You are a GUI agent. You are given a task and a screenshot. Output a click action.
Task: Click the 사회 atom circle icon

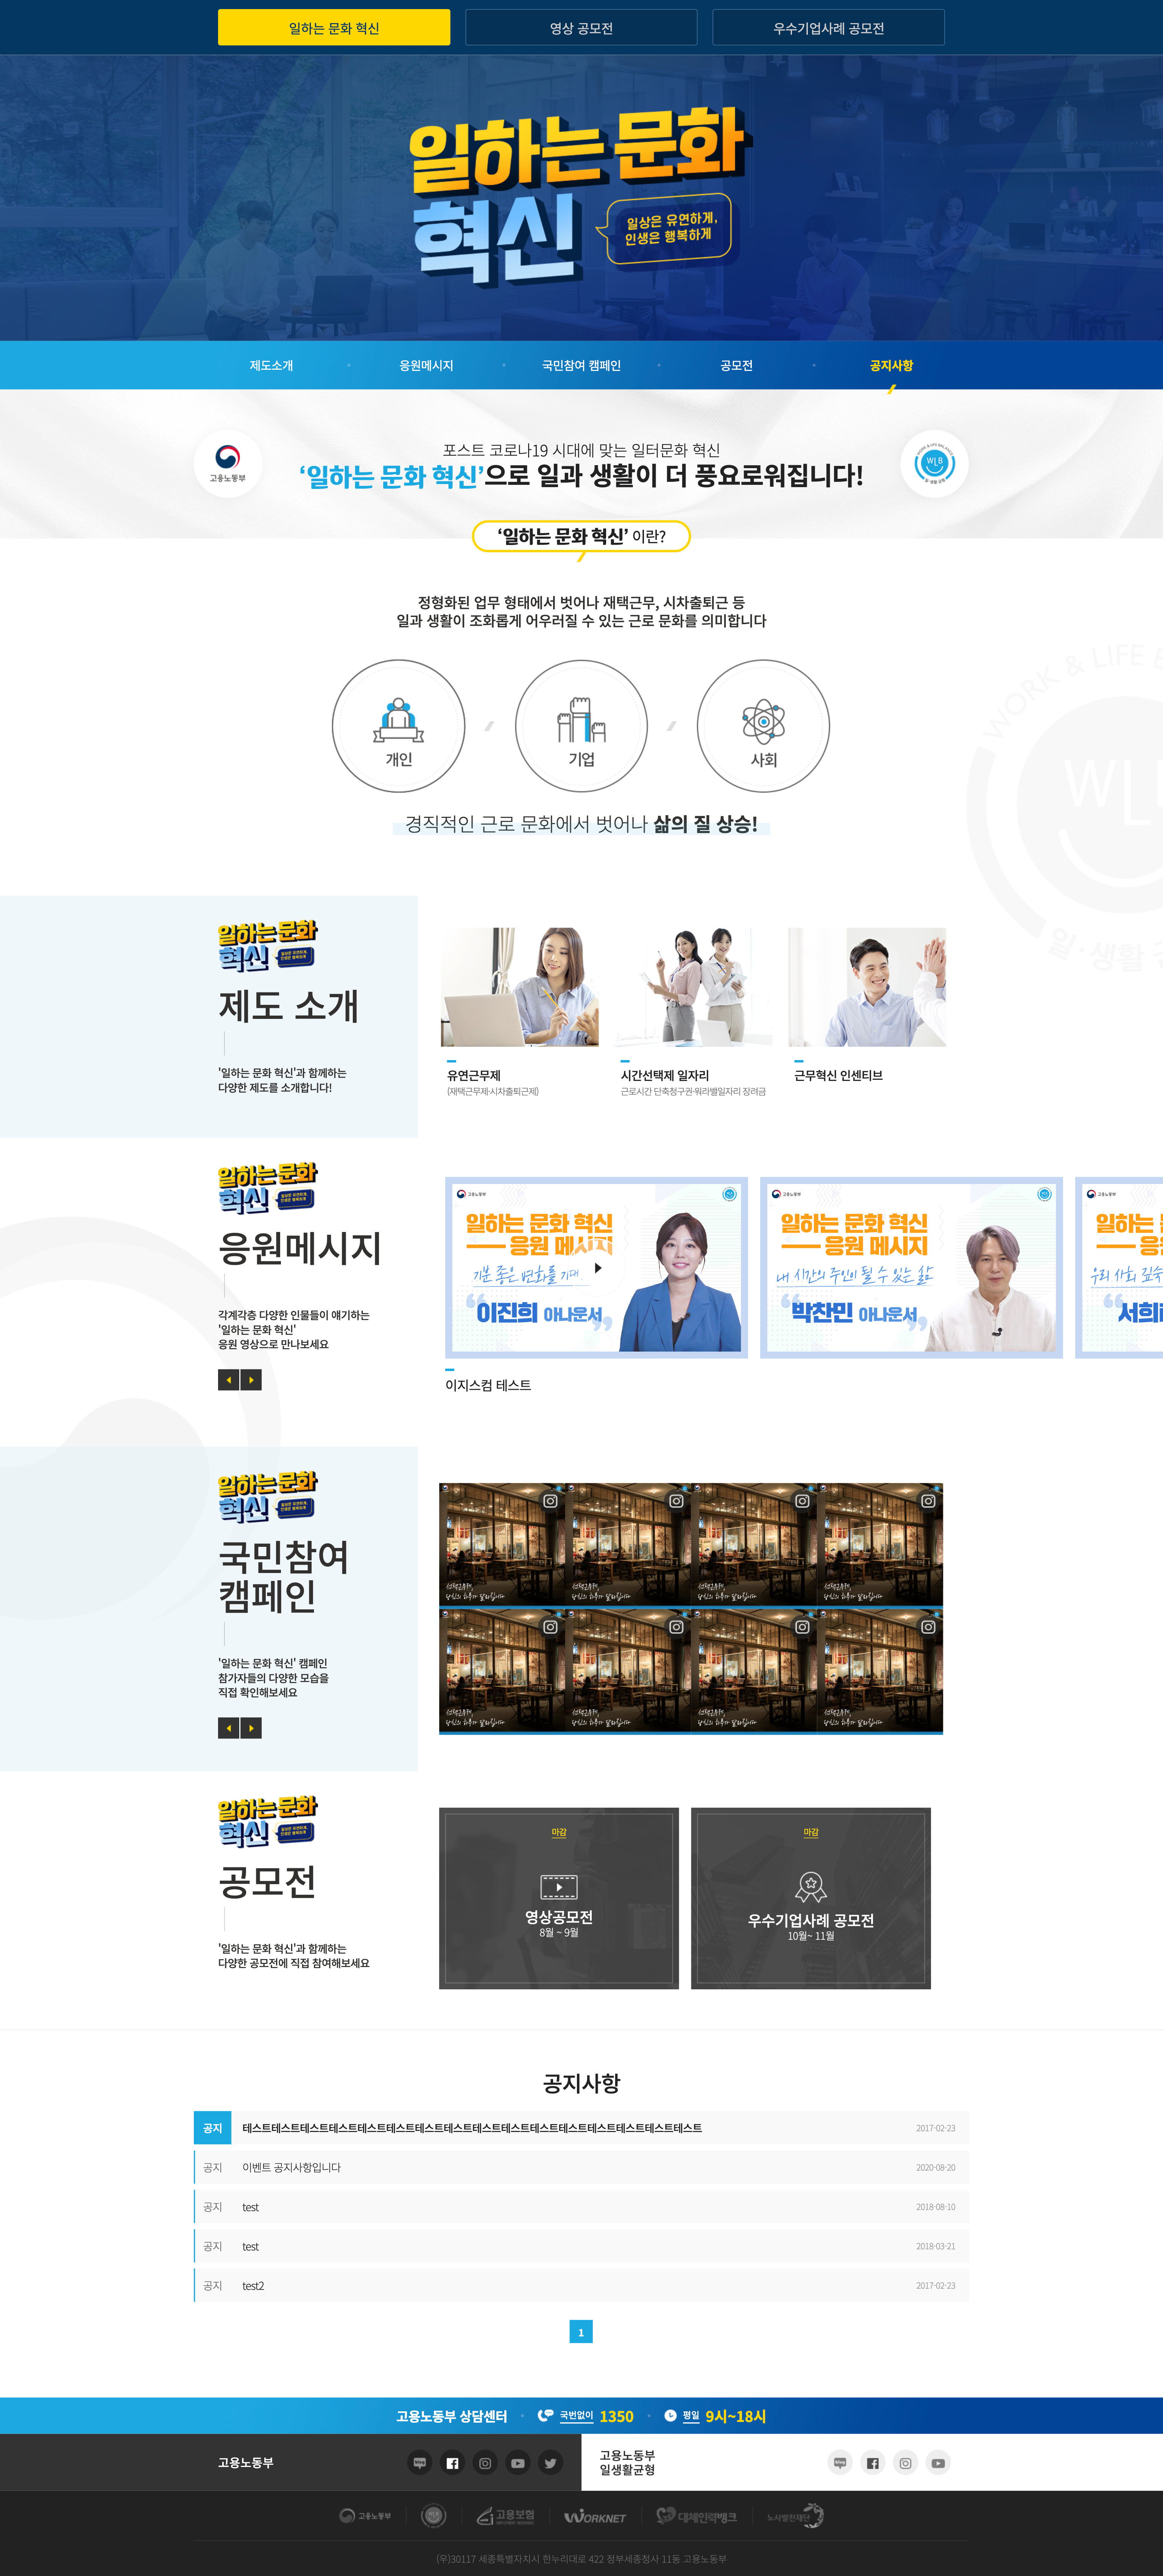[x=763, y=726]
